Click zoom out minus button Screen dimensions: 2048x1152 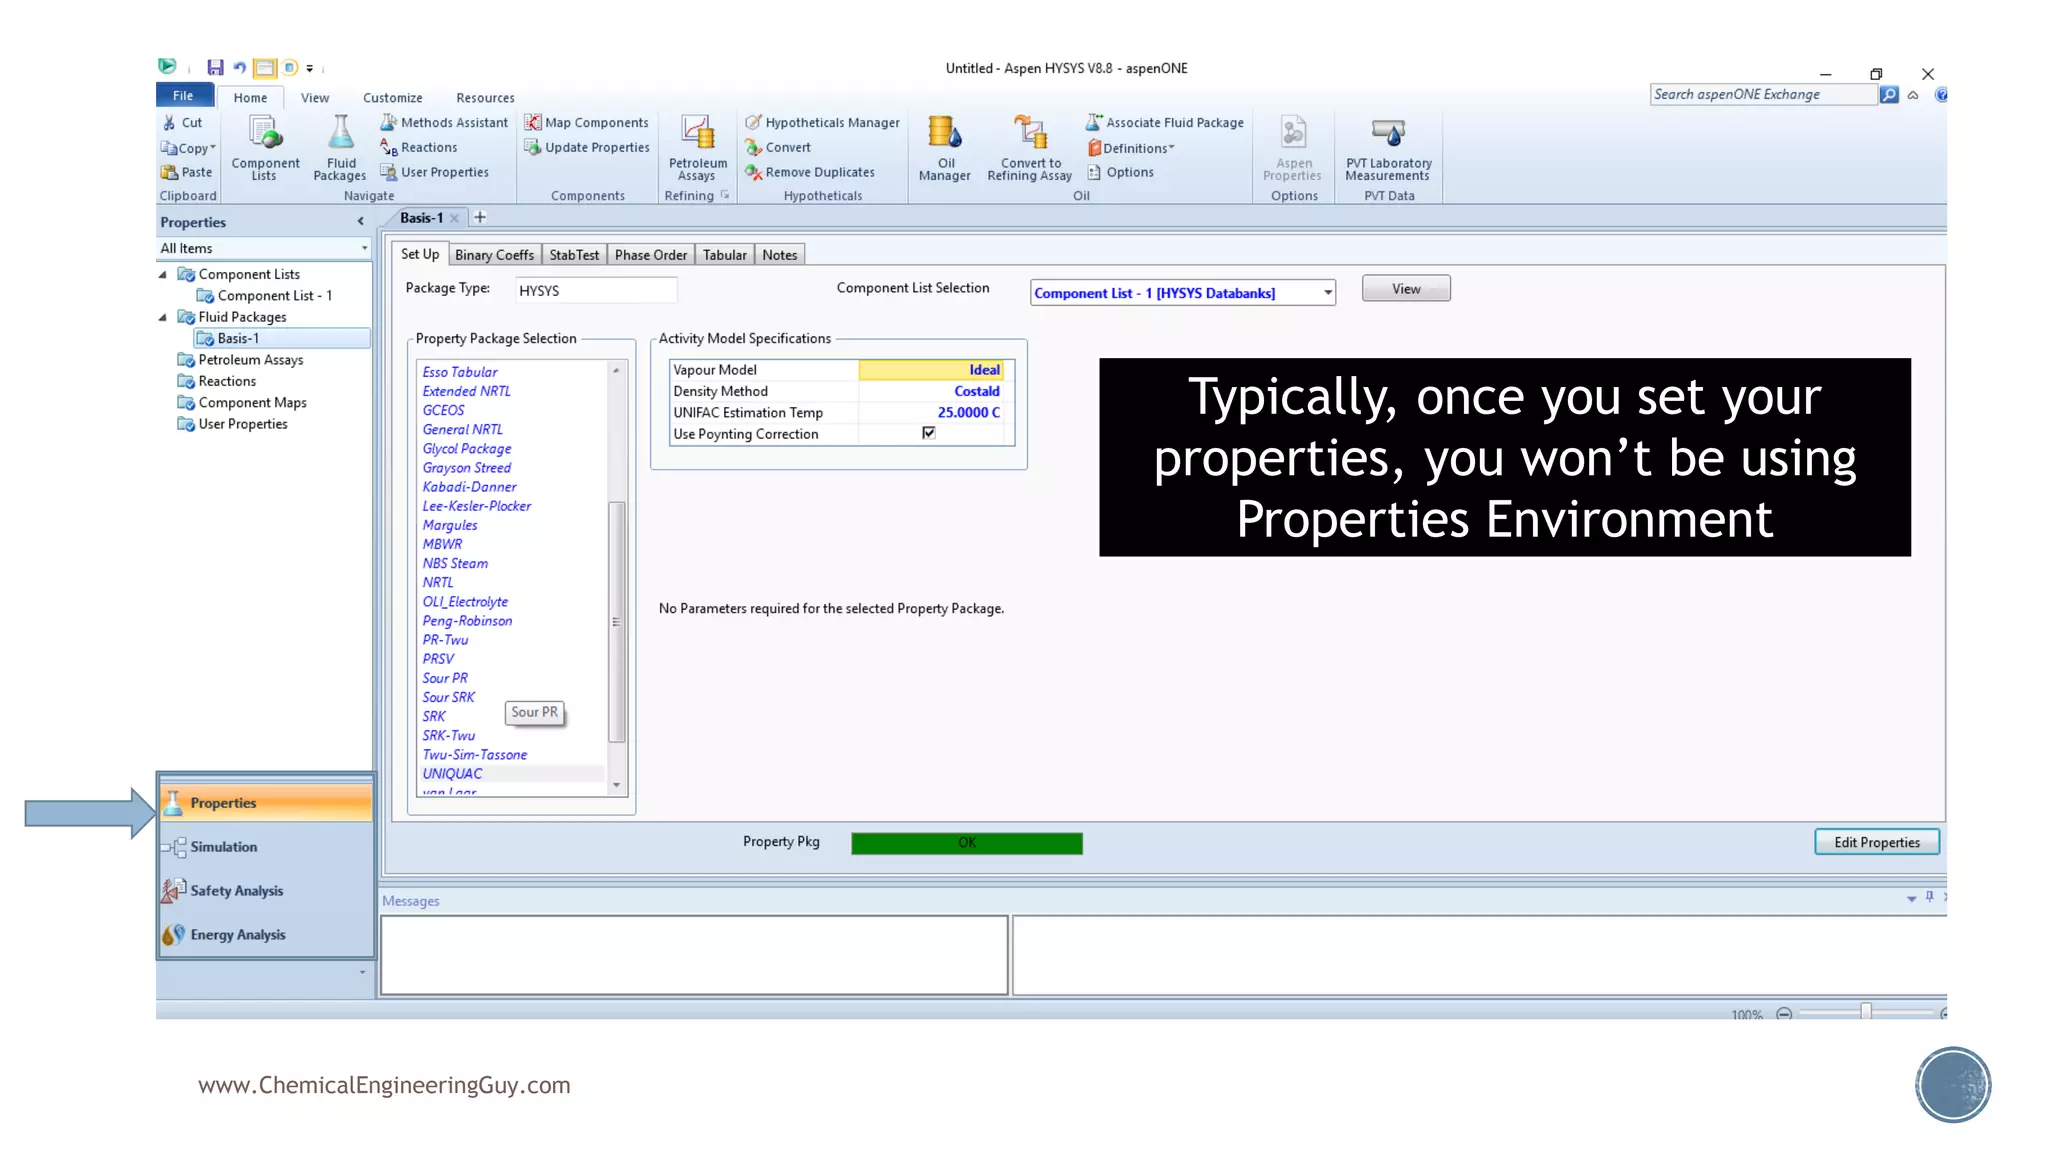pos(1783,1013)
